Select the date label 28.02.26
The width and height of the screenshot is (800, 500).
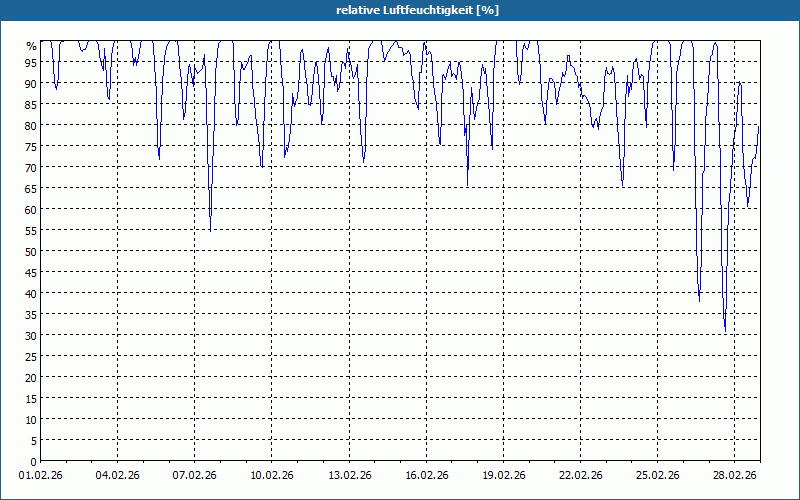pyautogui.click(x=734, y=475)
